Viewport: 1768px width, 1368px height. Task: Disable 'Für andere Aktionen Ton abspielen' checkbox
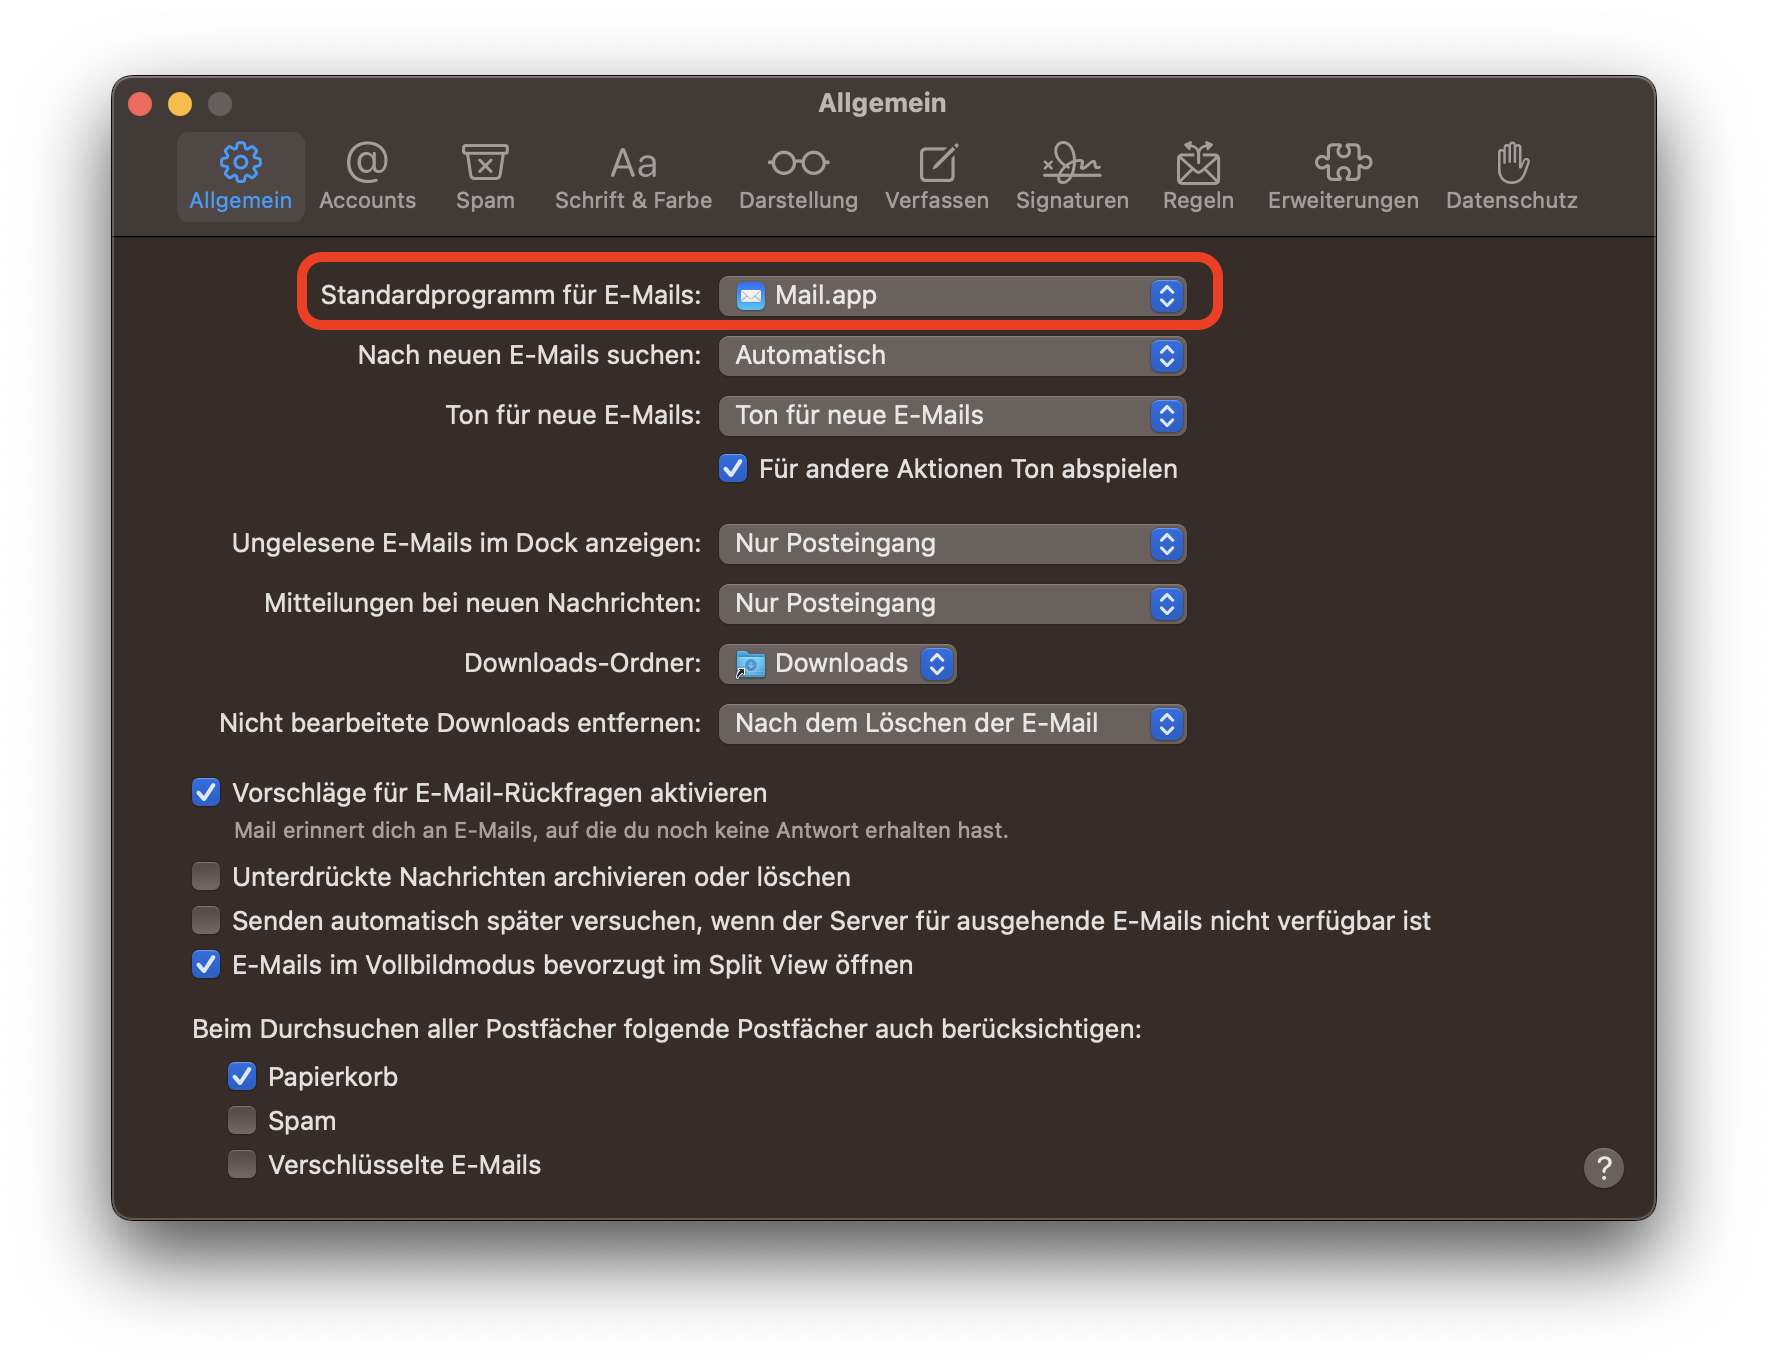(x=733, y=468)
